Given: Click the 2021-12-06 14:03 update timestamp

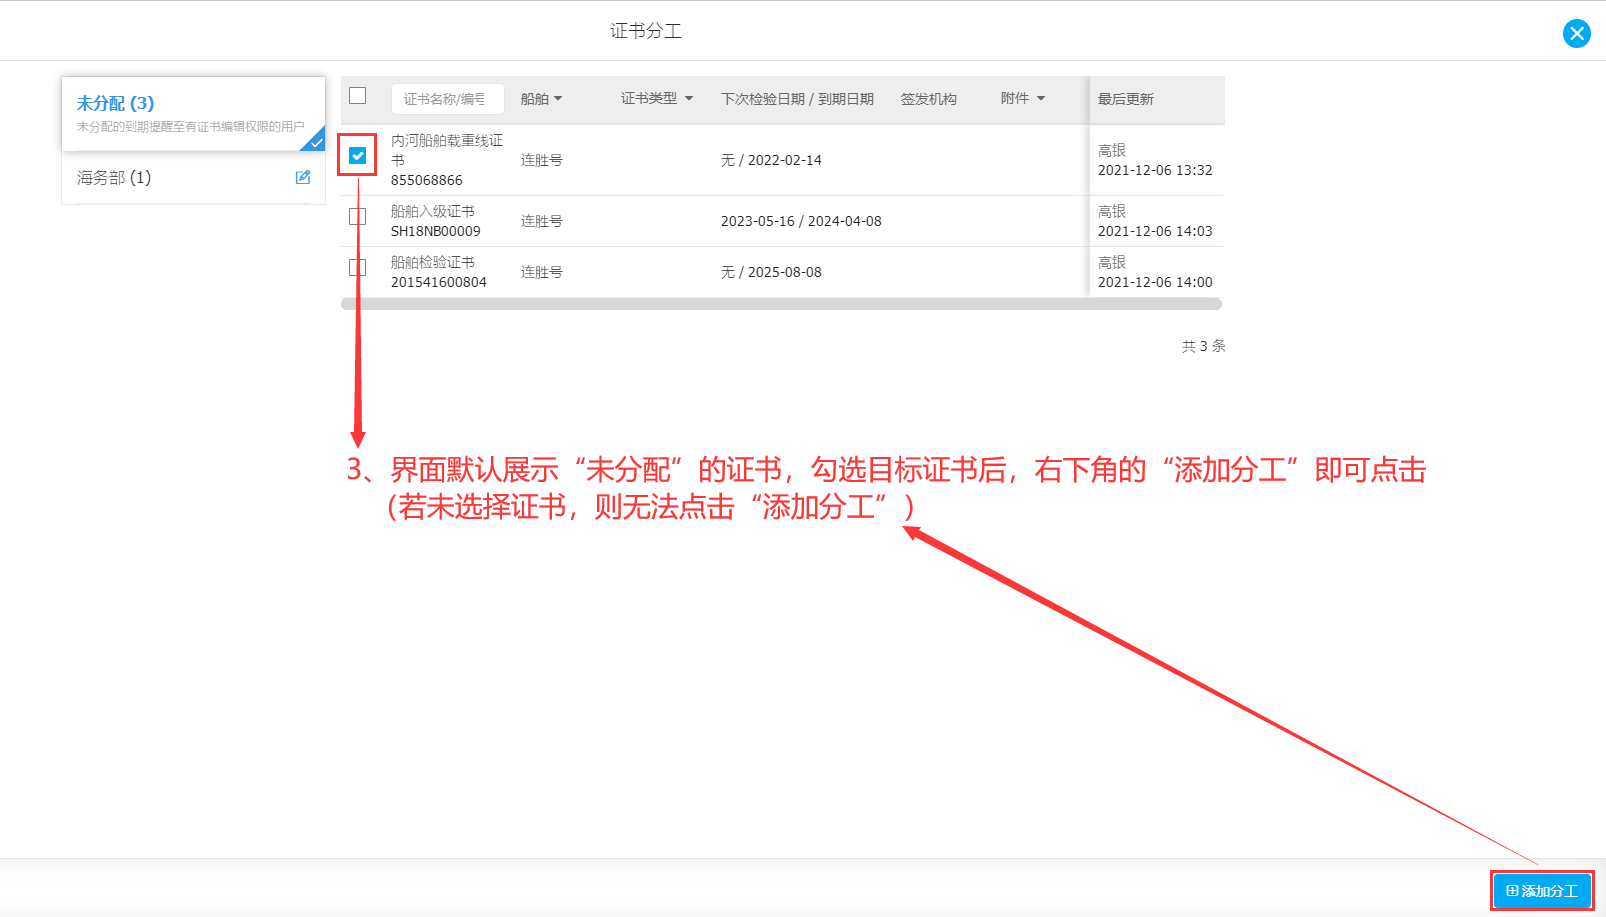Looking at the screenshot, I should [x=1155, y=231].
